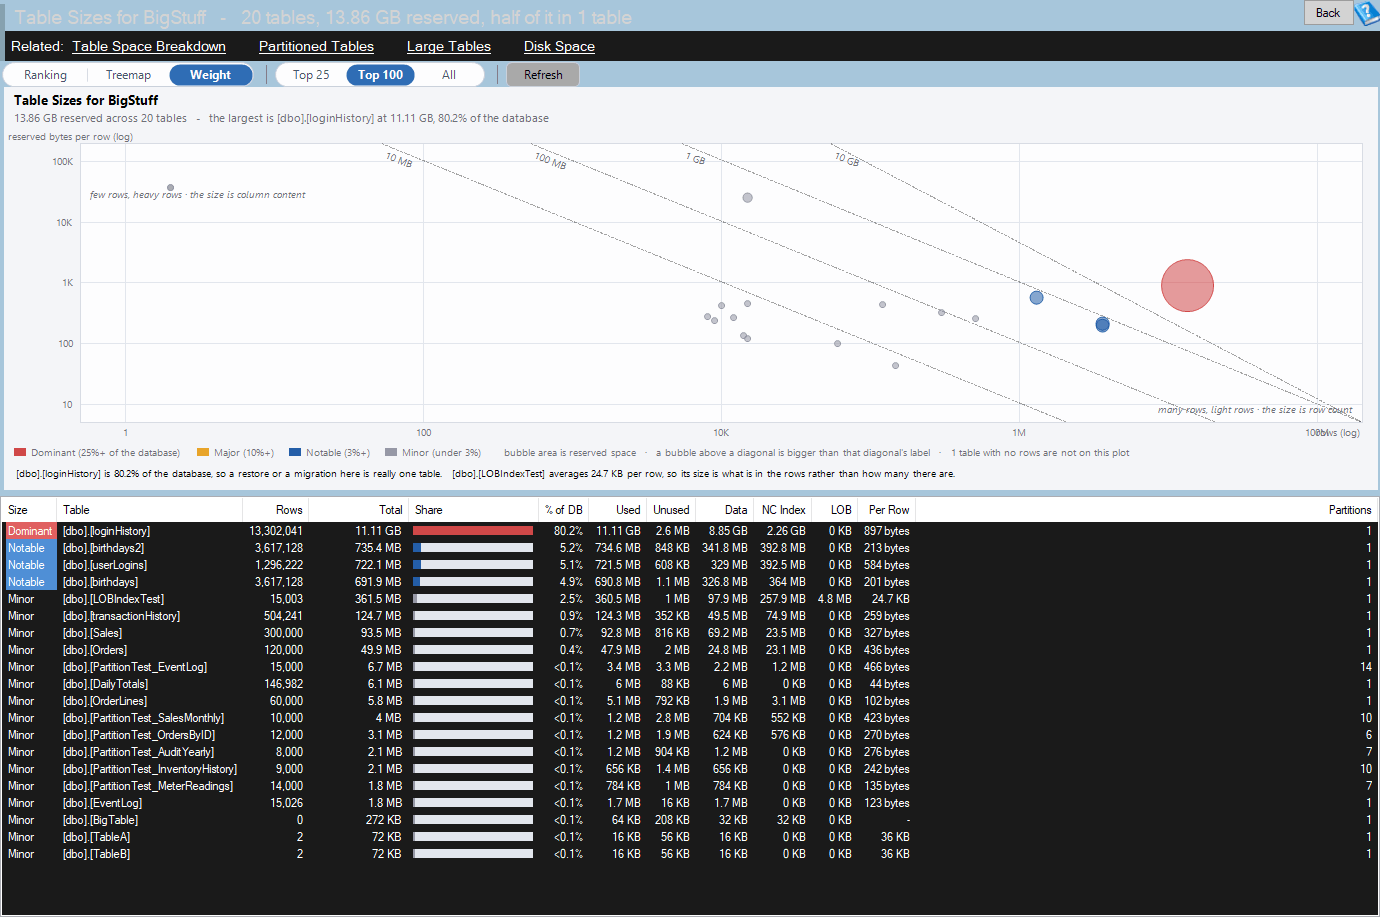Click the blue Notable legend swatch

(295, 452)
